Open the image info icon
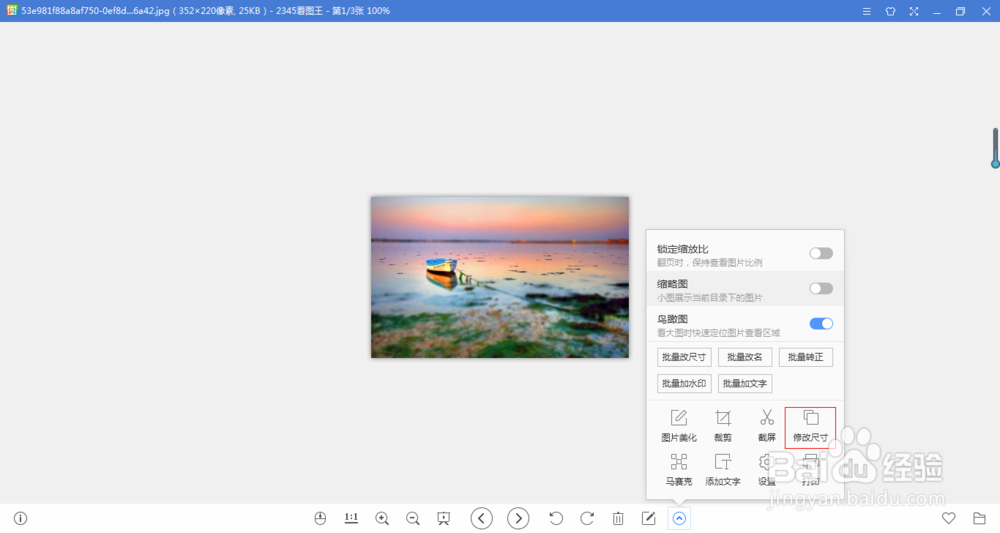Viewport: 1000px width, 533px height. (x=20, y=518)
